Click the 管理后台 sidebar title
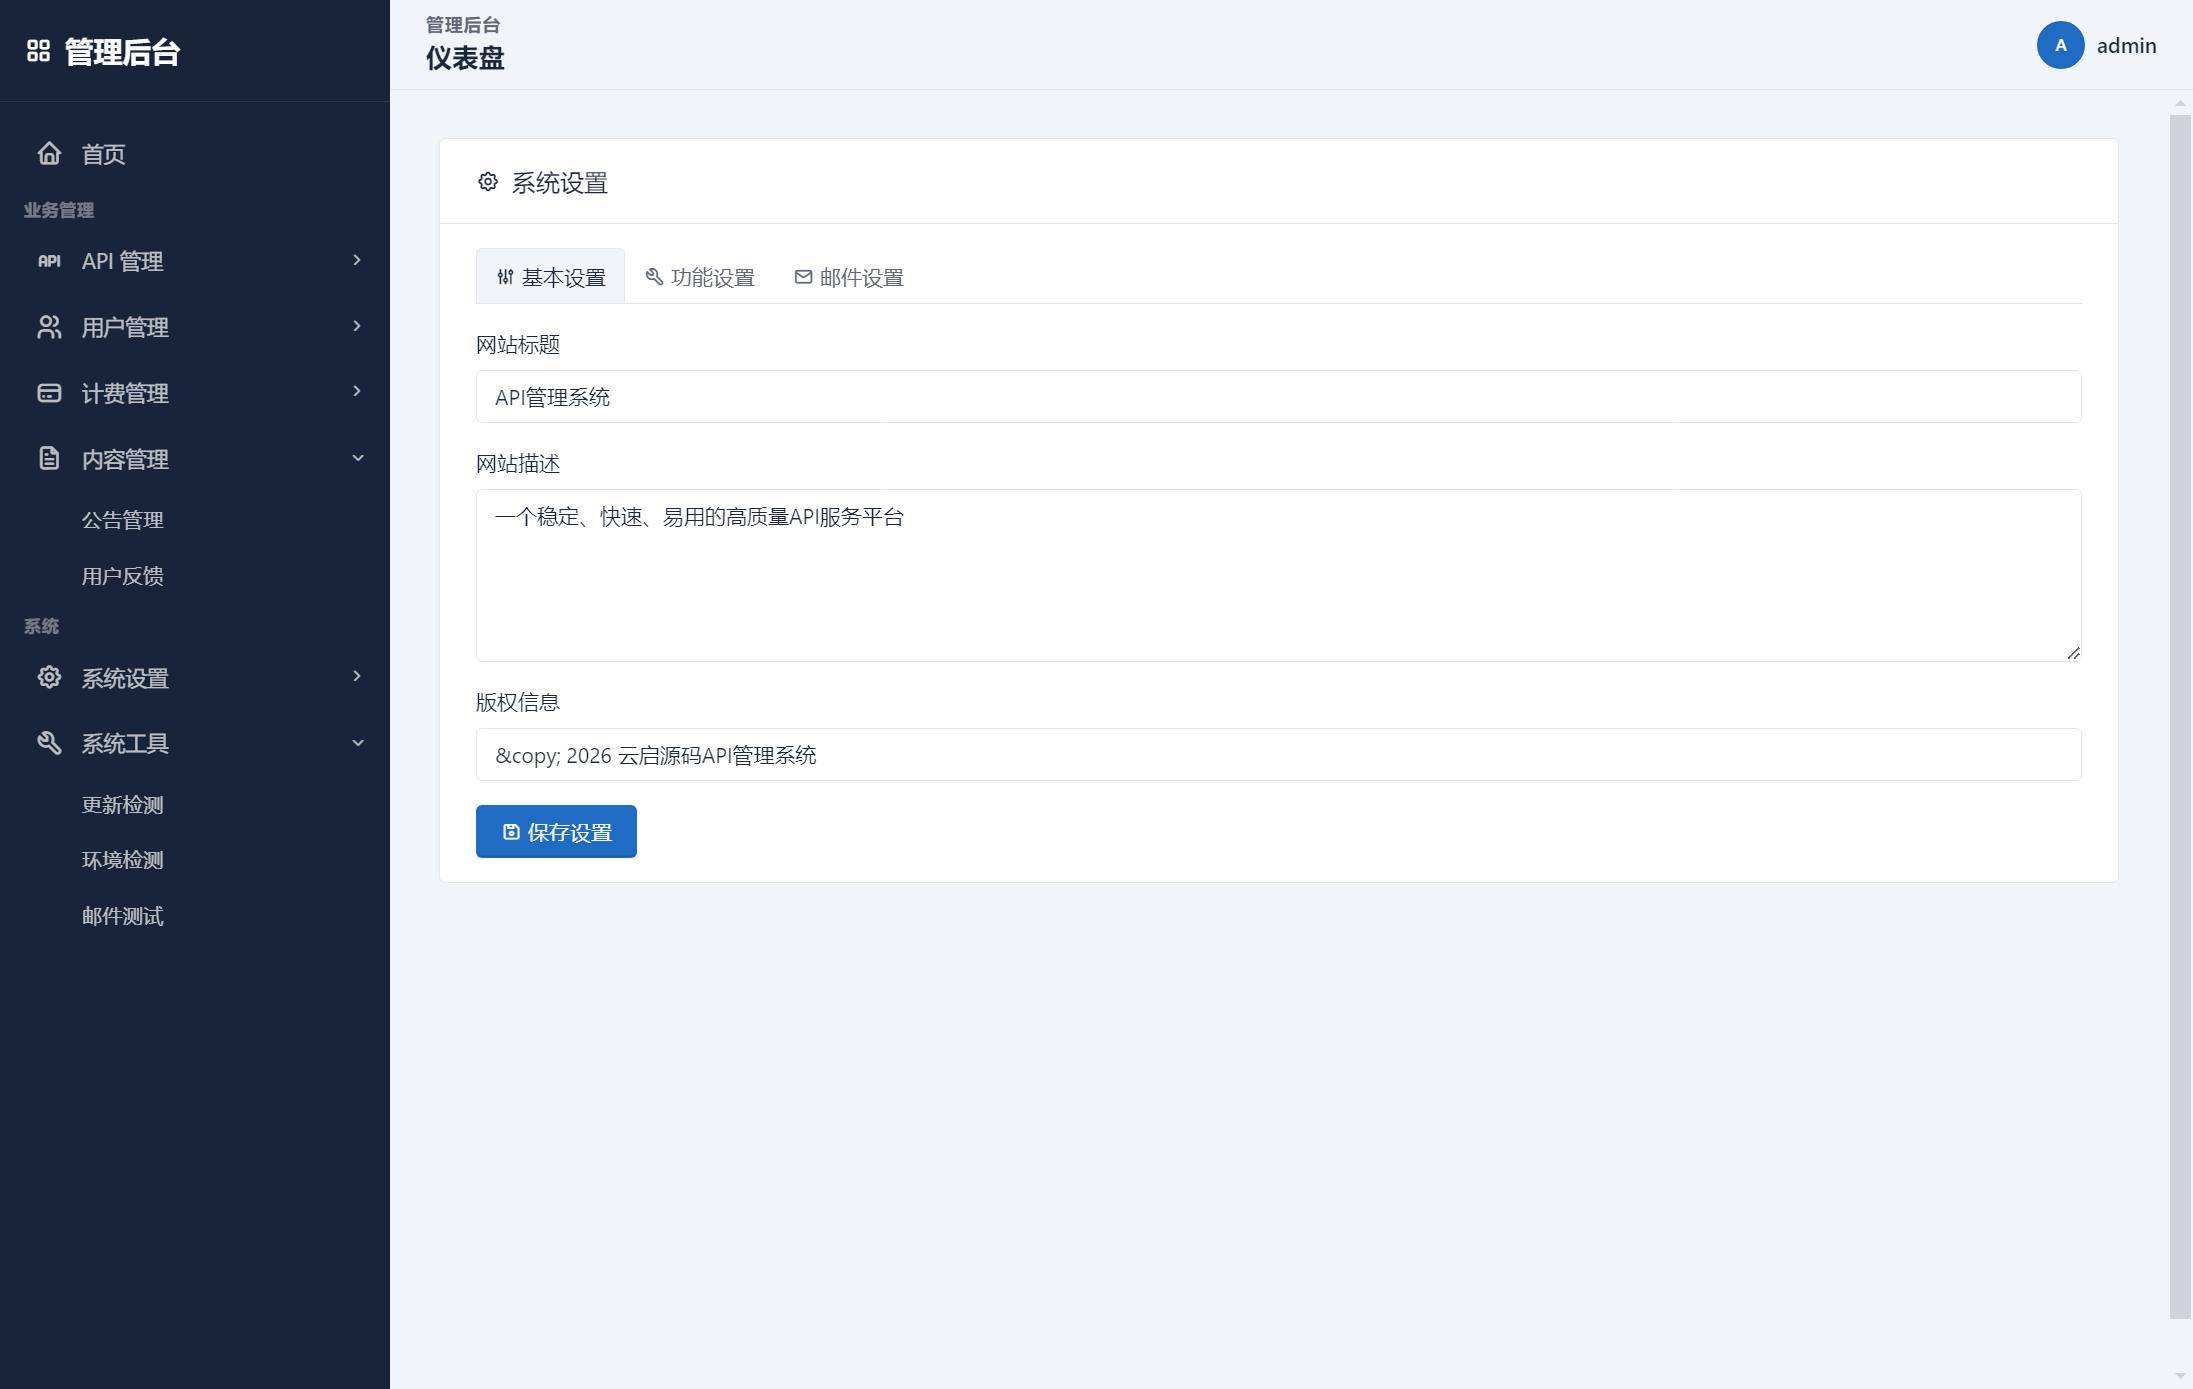Image resolution: width=2193 pixels, height=1389 pixels. pyautogui.click(x=122, y=52)
